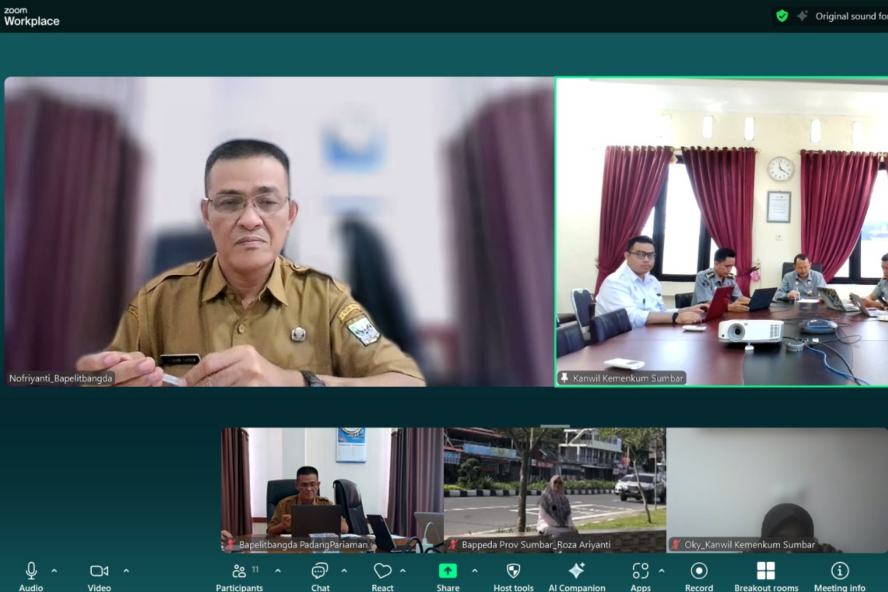Viewport: 888px width, 592px height.
Task: Click the green Share screen button
Action: tap(448, 571)
